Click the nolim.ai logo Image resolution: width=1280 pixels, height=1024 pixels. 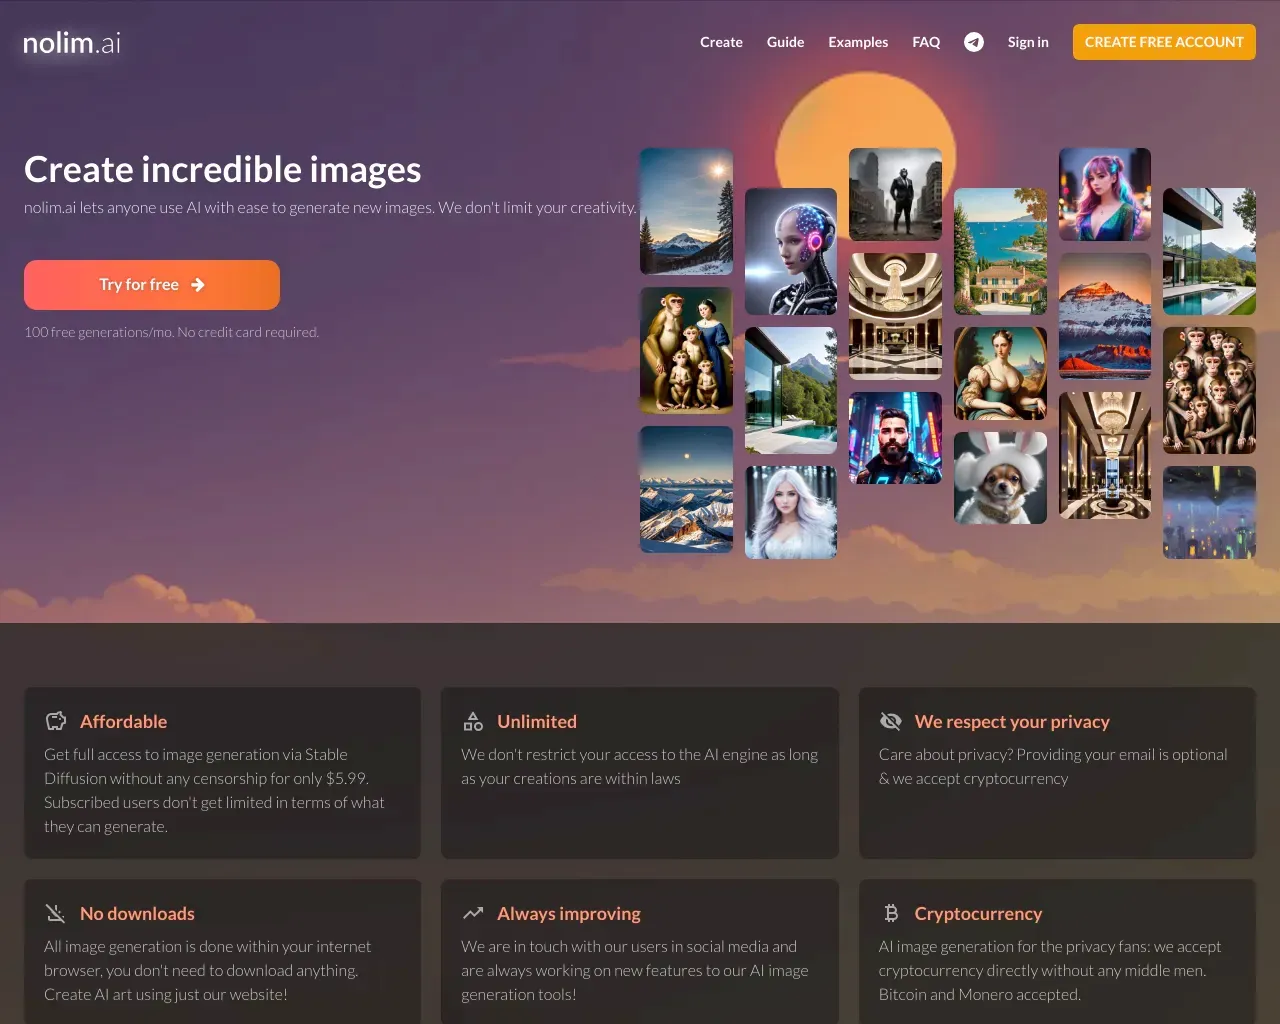click(x=72, y=42)
